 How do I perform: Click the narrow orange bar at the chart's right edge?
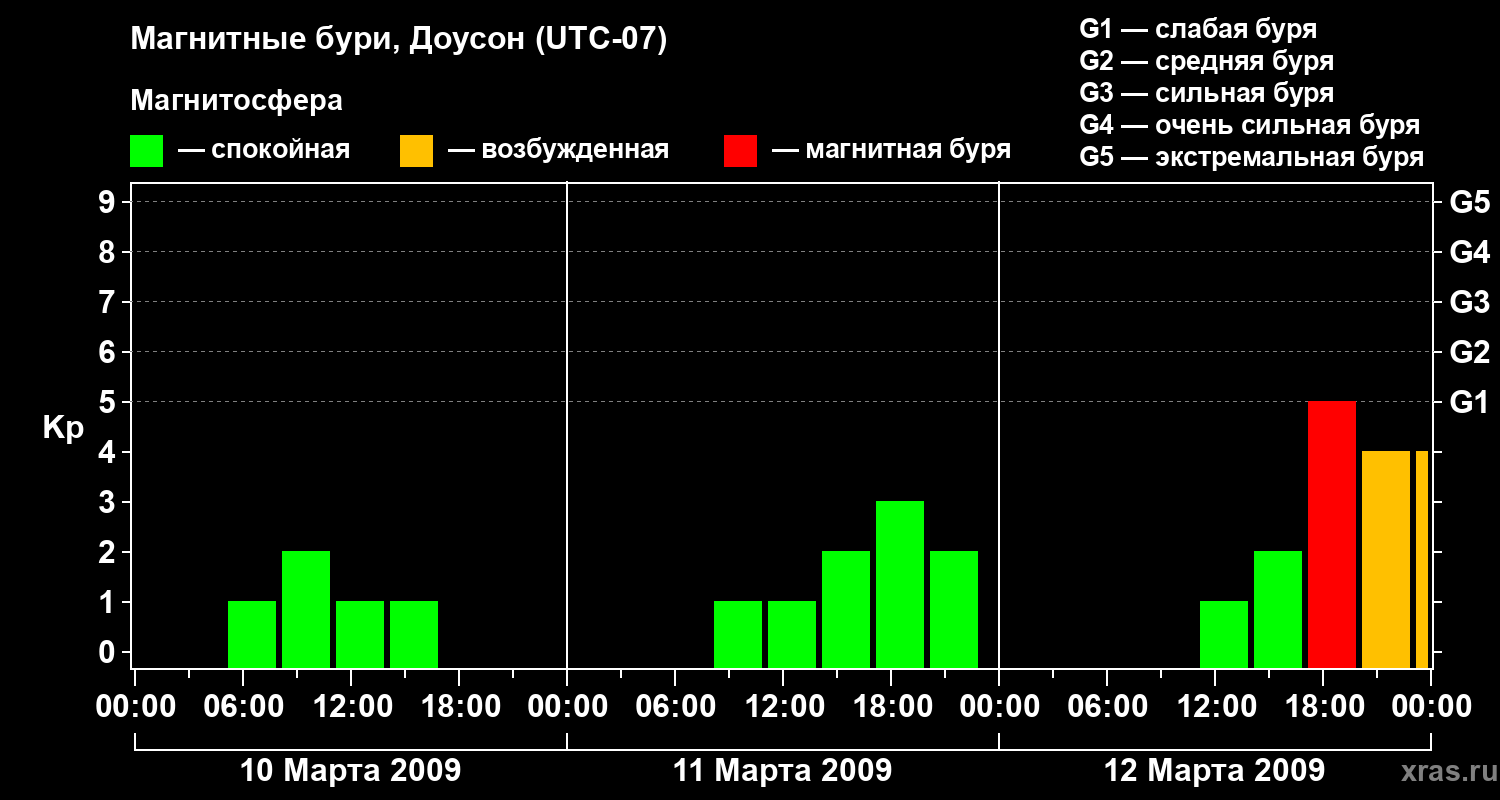pyautogui.click(x=1422, y=560)
